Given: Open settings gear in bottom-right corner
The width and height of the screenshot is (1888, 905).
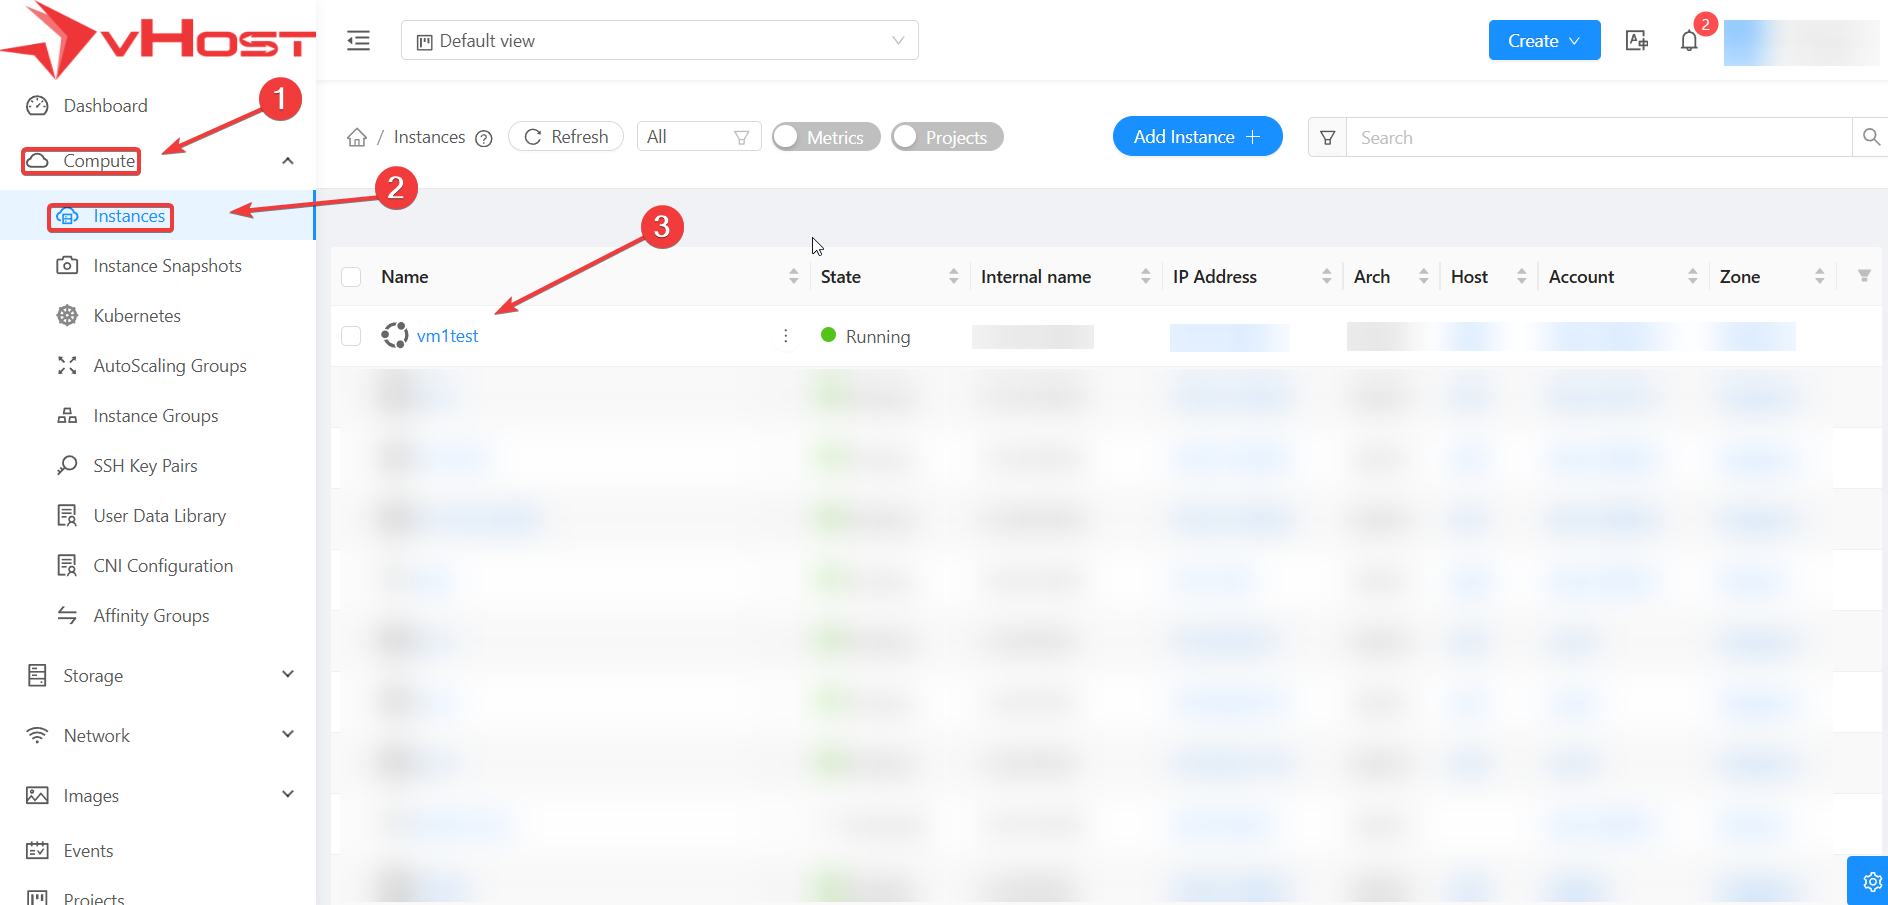Looking at the screenshot, I should coord(1871,882).
